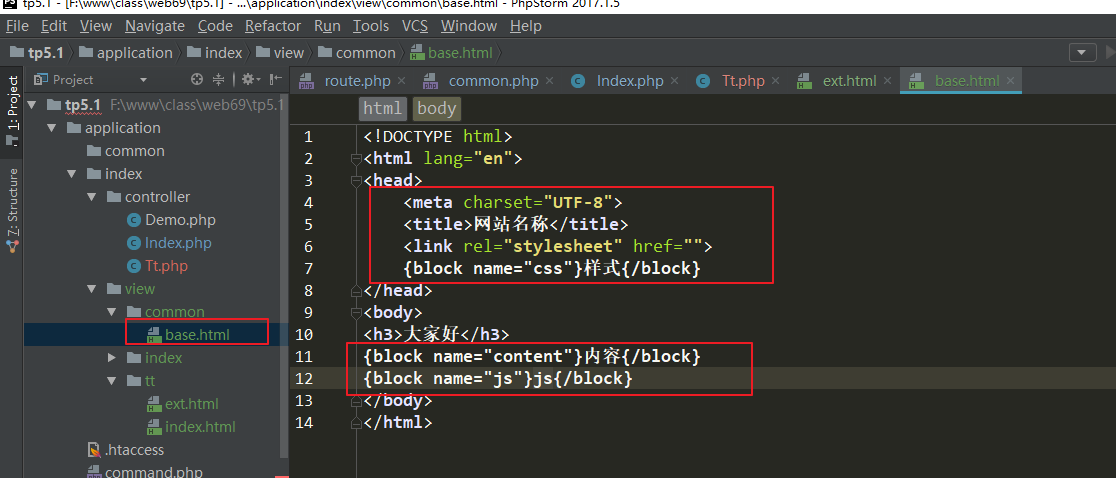Select index.html in the tt folder
1116x478 pixels.
point(199,427)
